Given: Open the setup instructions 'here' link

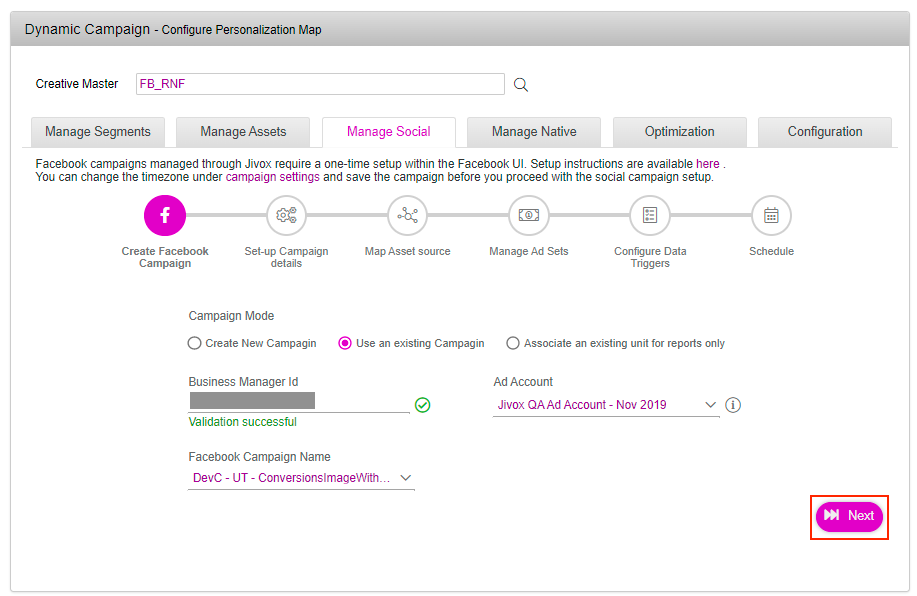Looking at the screenshot, I should tap(707, 163).
